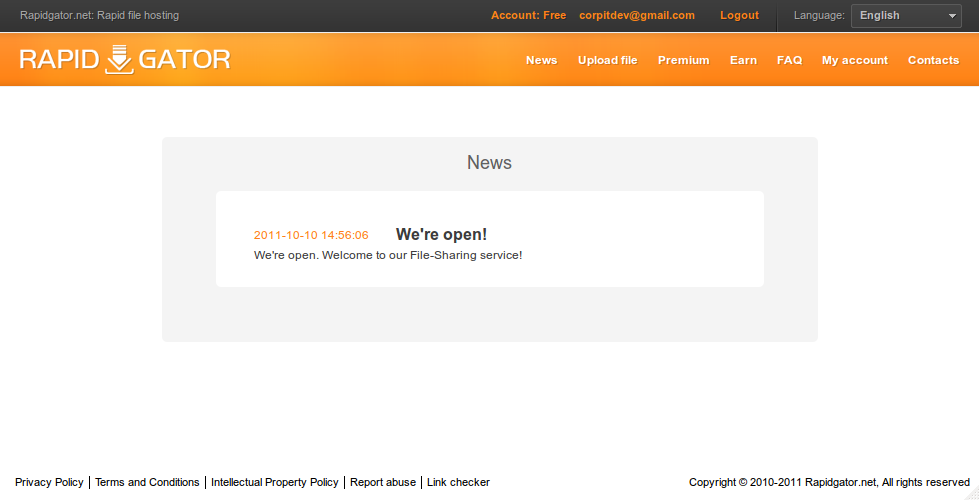Open the Contacts page

[933, 61]
